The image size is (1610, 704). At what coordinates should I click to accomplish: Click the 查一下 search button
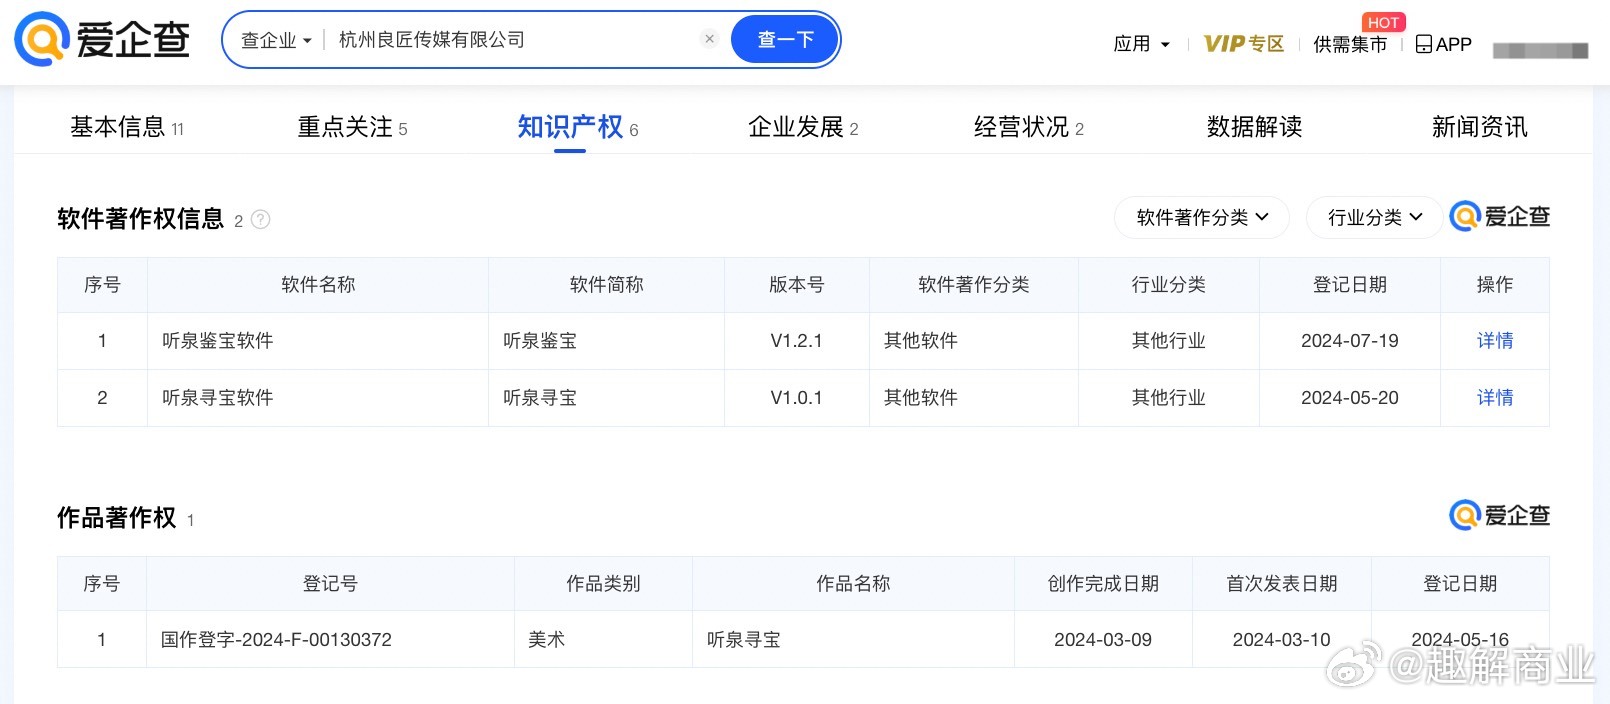coord(785,40)
